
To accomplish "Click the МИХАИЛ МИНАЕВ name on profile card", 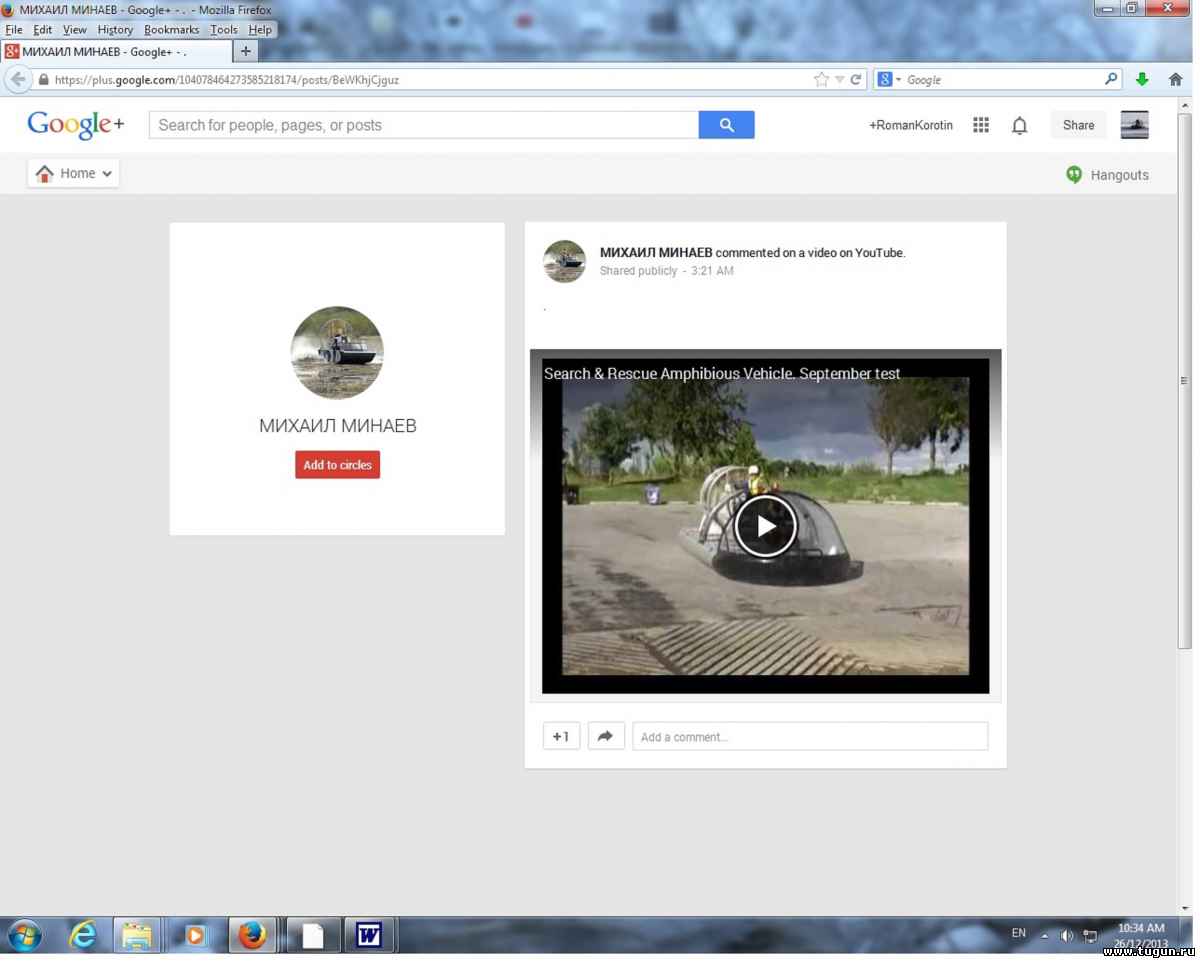I will coord(338,426).
